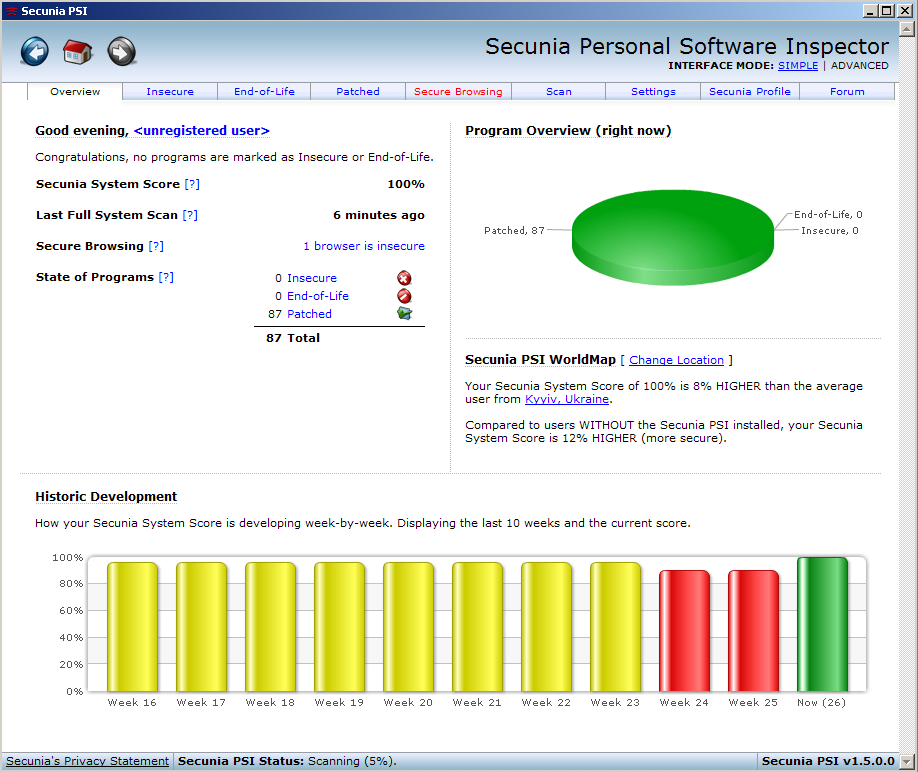Click the green Patched status icon
Viewport: 918px width, 772px height.
point(404,314)
